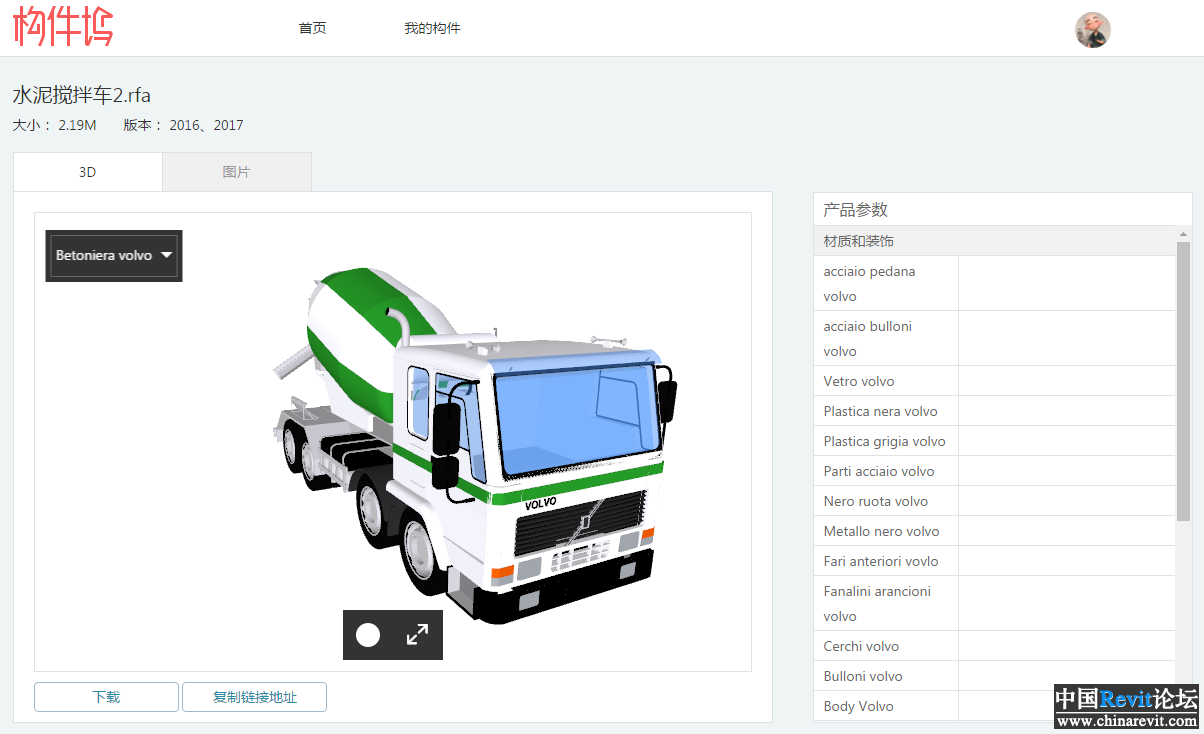Click the 水泥搅拌车2.rfa file title
Screen dimensions: 1204x734
82,95
